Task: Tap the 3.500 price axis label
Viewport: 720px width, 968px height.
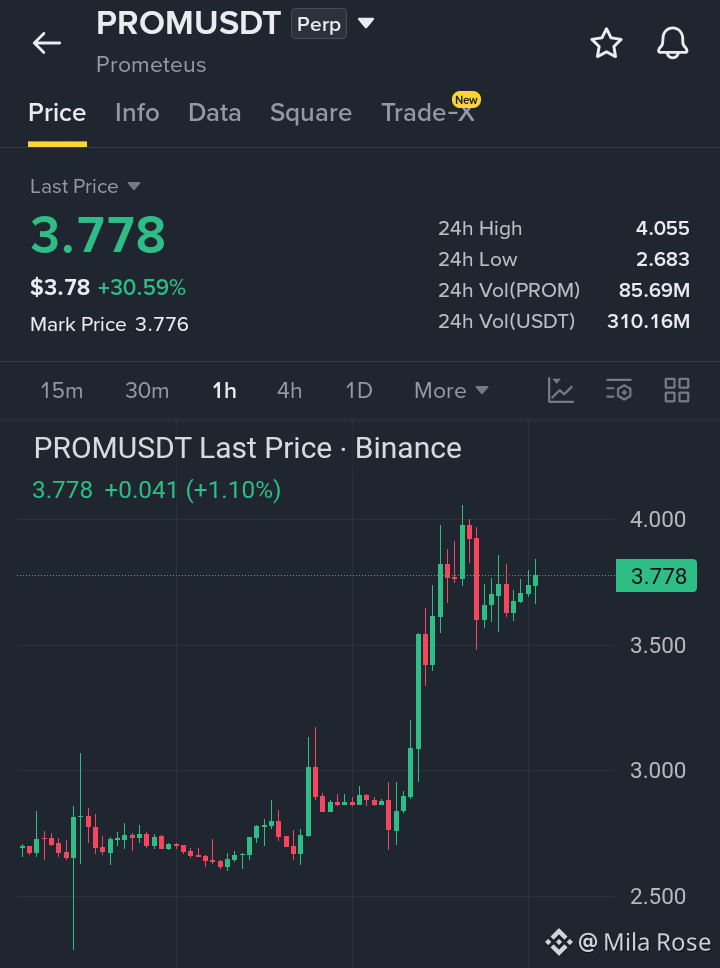Action: [658, 646]
